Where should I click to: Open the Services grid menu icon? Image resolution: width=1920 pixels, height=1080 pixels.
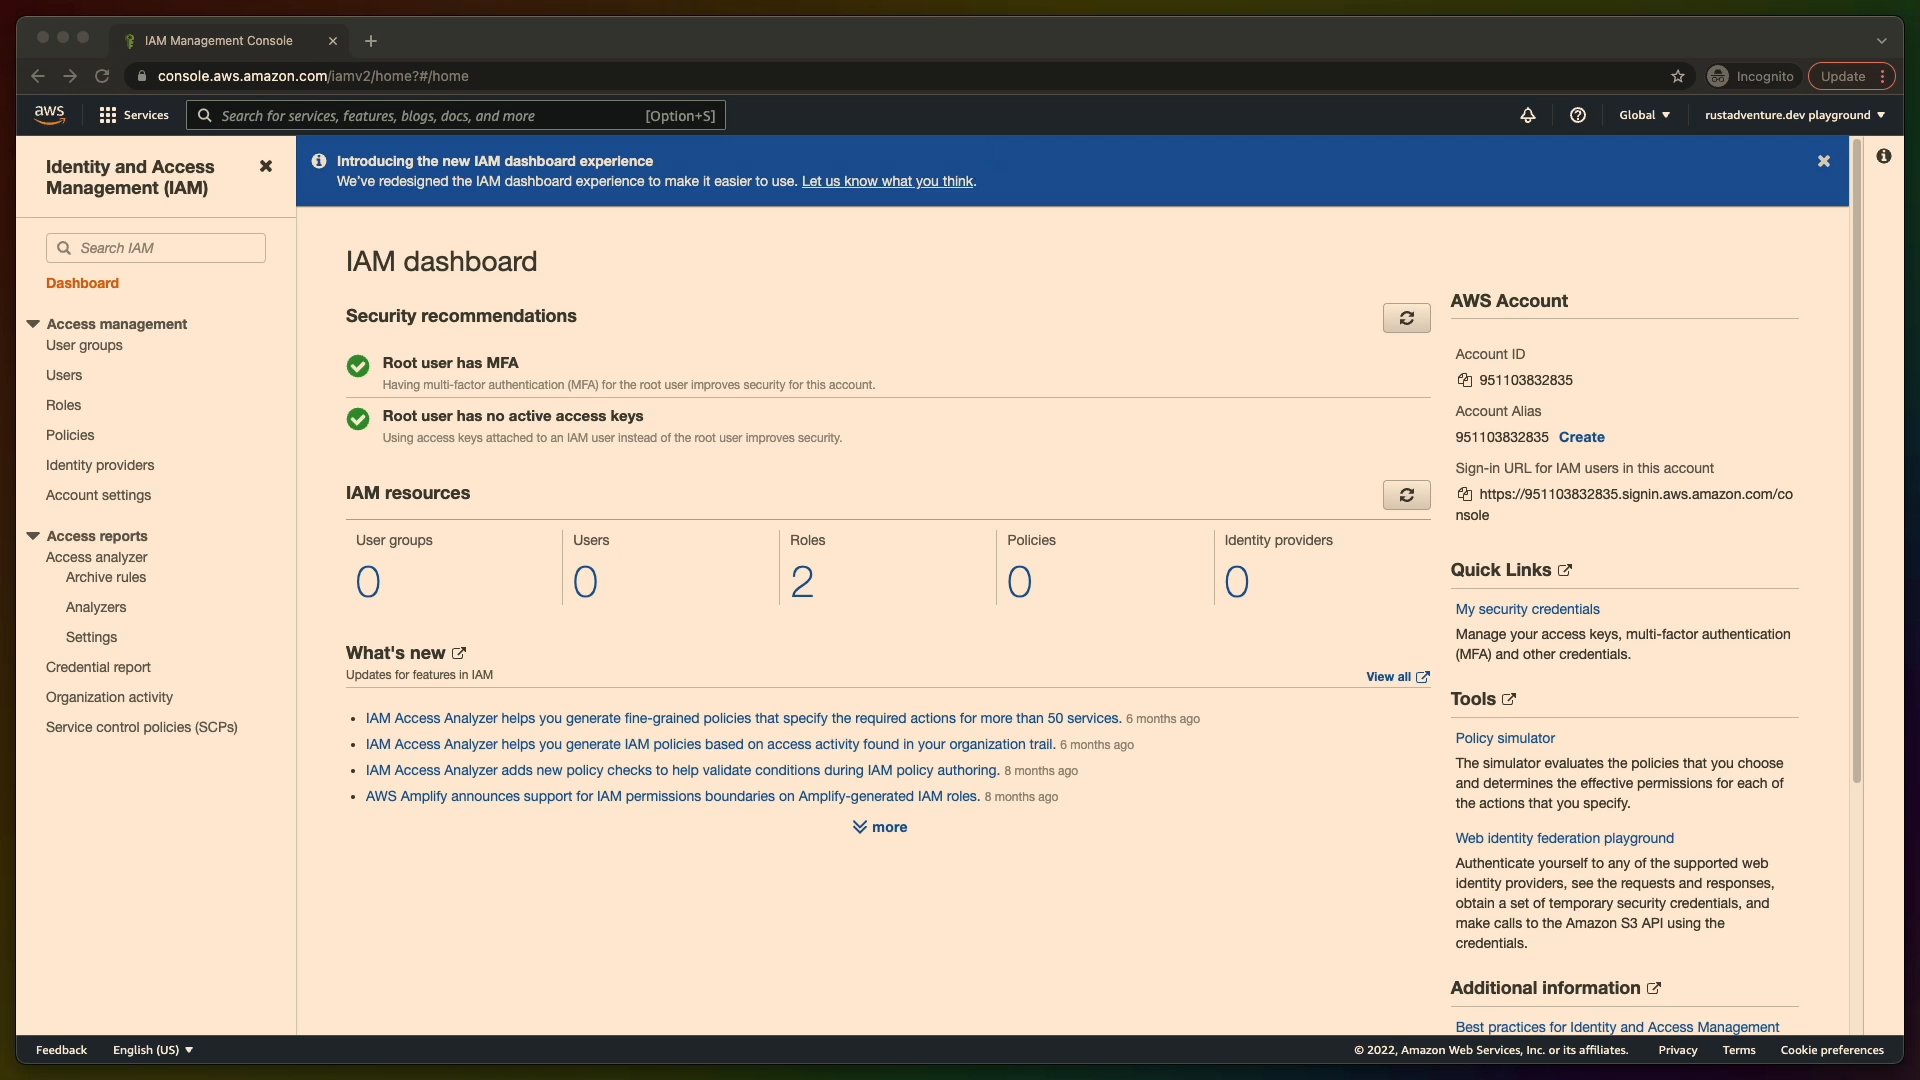108,115
